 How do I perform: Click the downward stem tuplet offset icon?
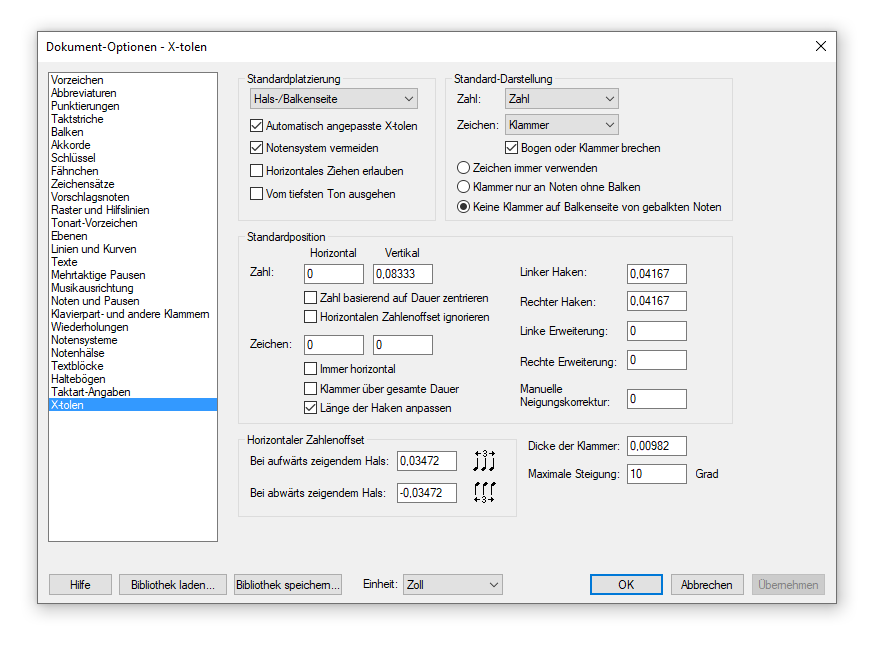484,492
